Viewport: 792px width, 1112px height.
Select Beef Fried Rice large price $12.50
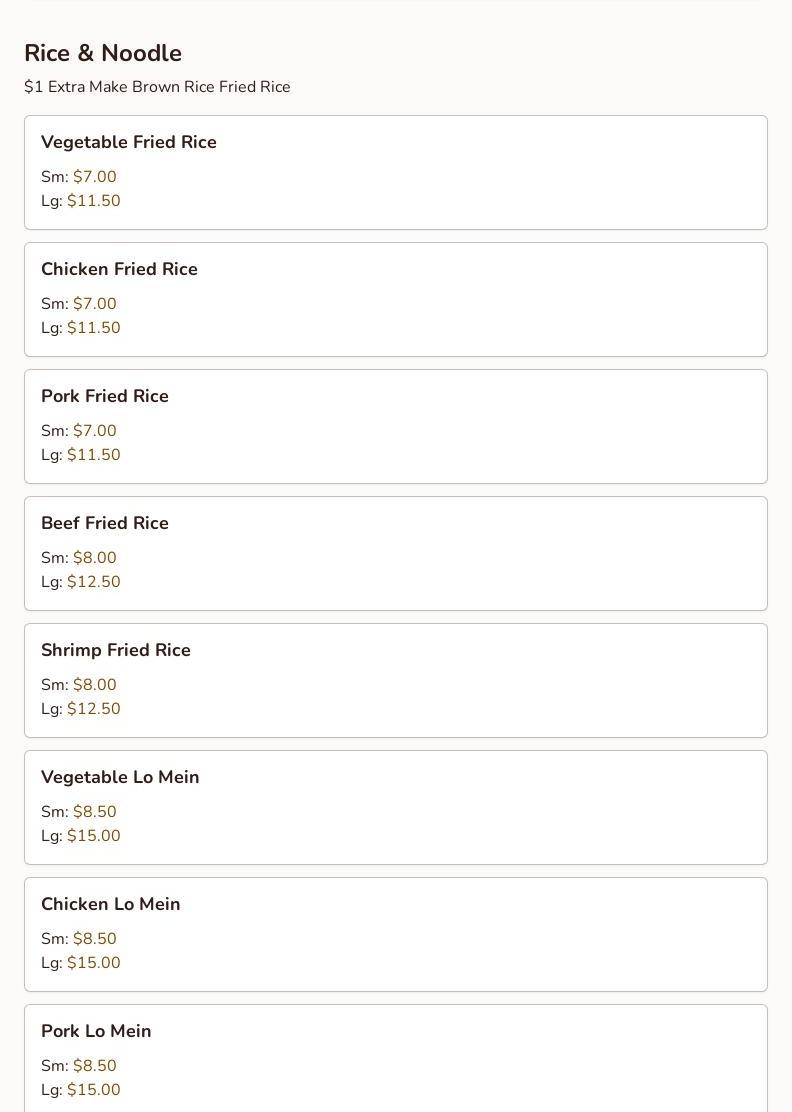93,582
